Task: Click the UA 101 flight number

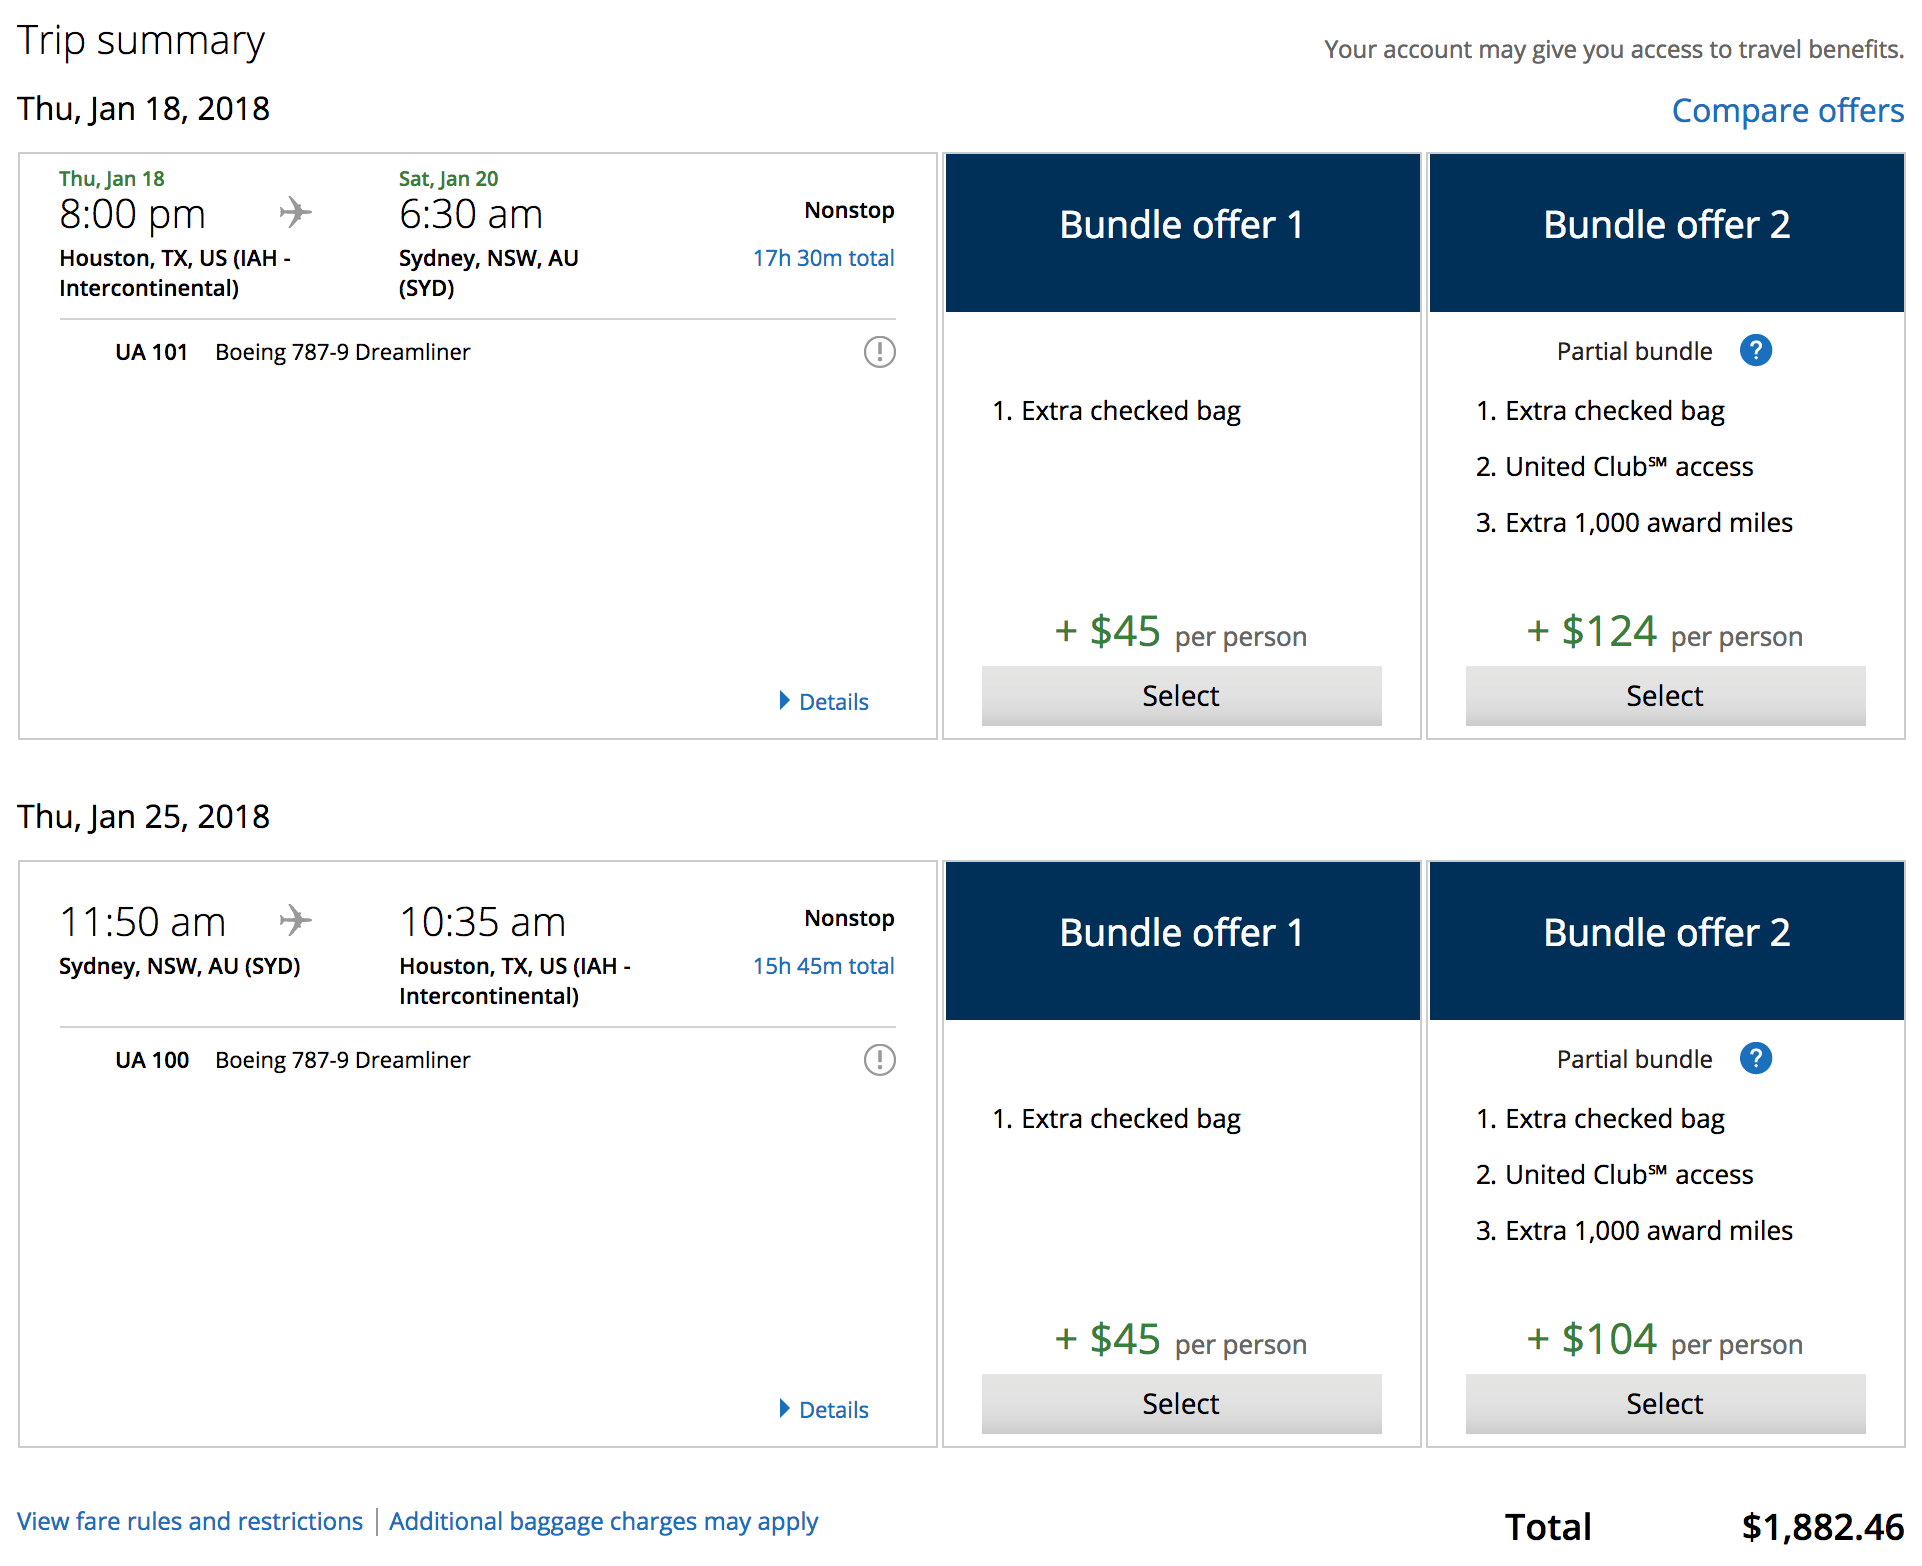Action: point(151,352)
